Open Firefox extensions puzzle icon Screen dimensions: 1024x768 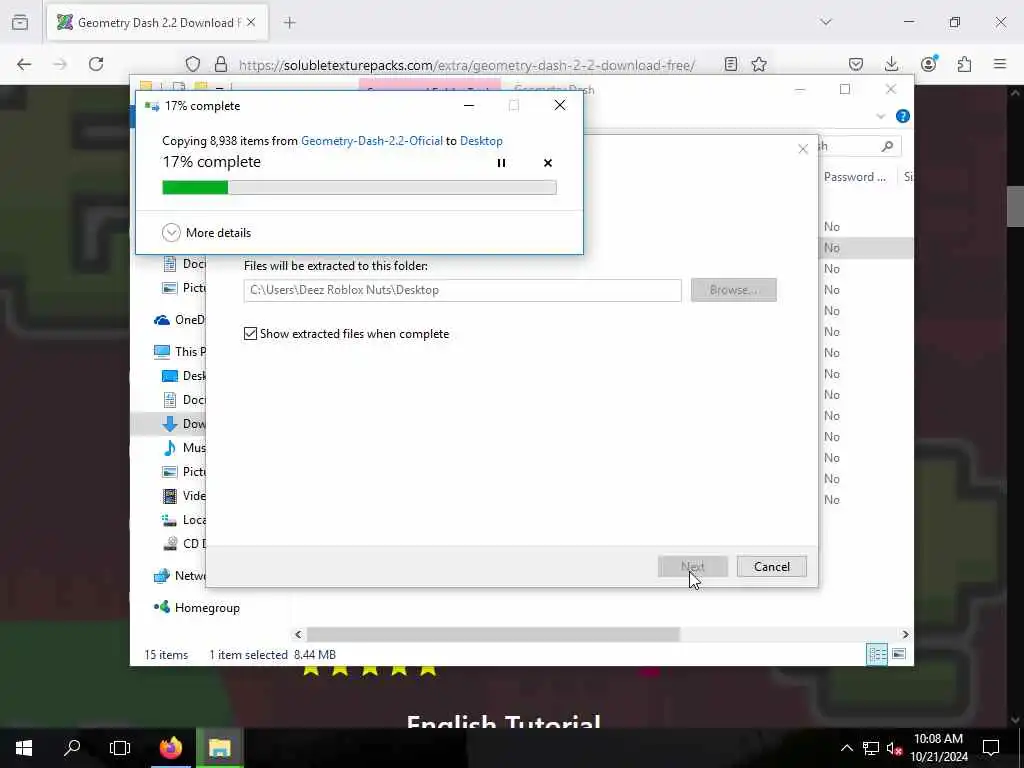pyautogui.click(x=964, y=64)
